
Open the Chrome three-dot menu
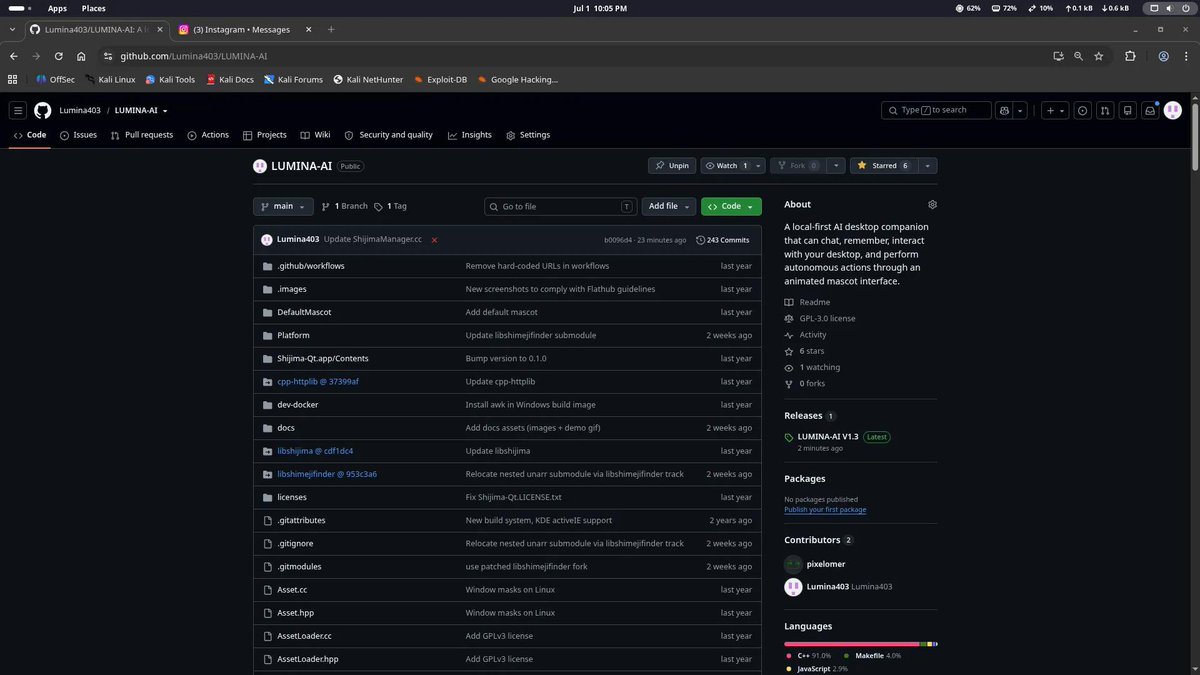(x=1185, y=56)
